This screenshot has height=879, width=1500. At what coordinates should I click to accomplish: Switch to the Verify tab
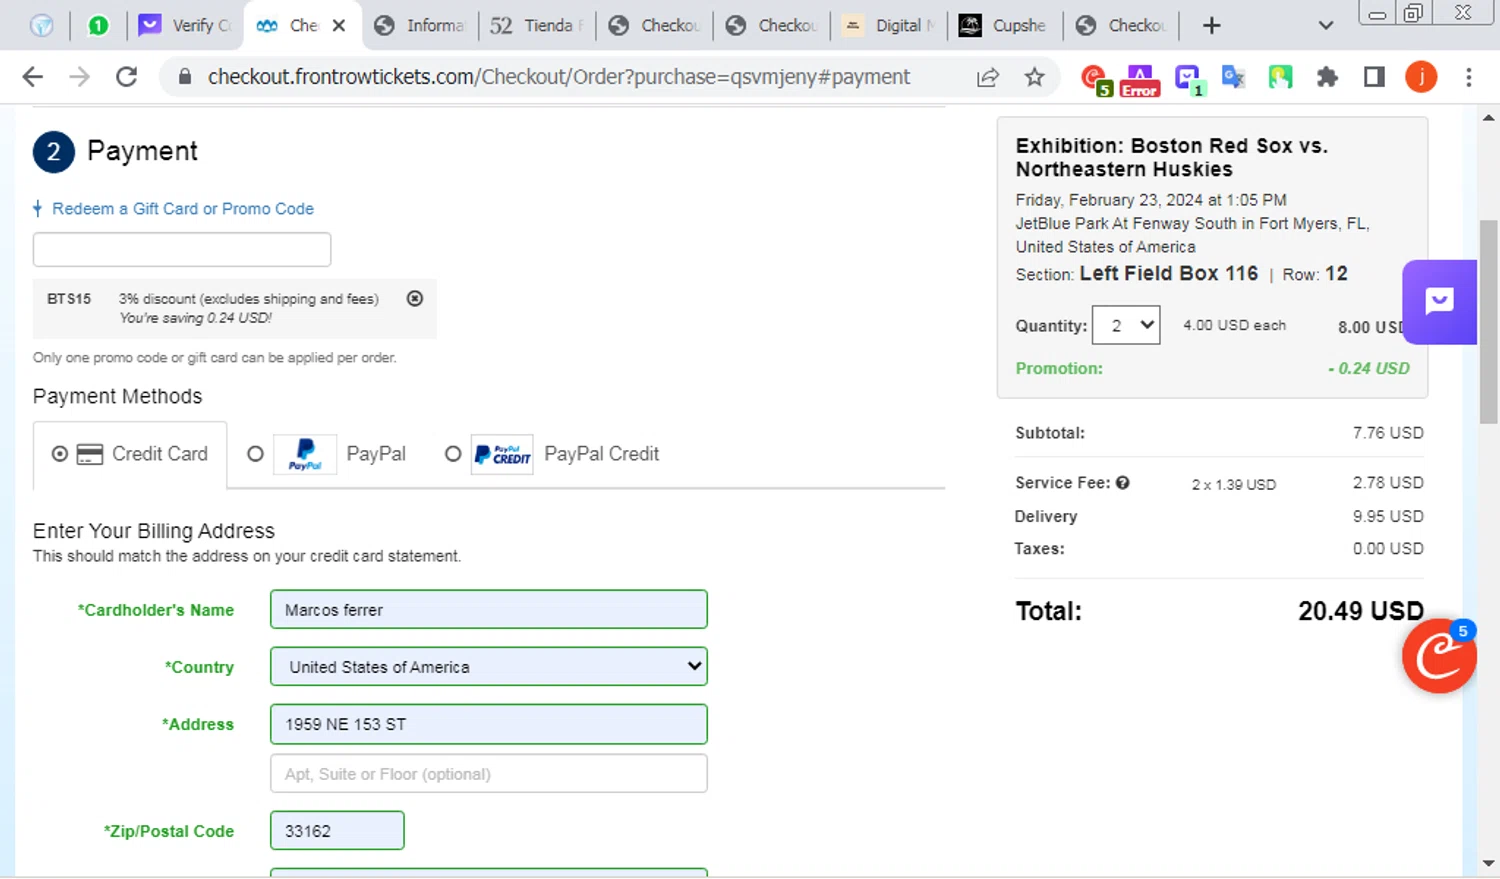(185, 25)
